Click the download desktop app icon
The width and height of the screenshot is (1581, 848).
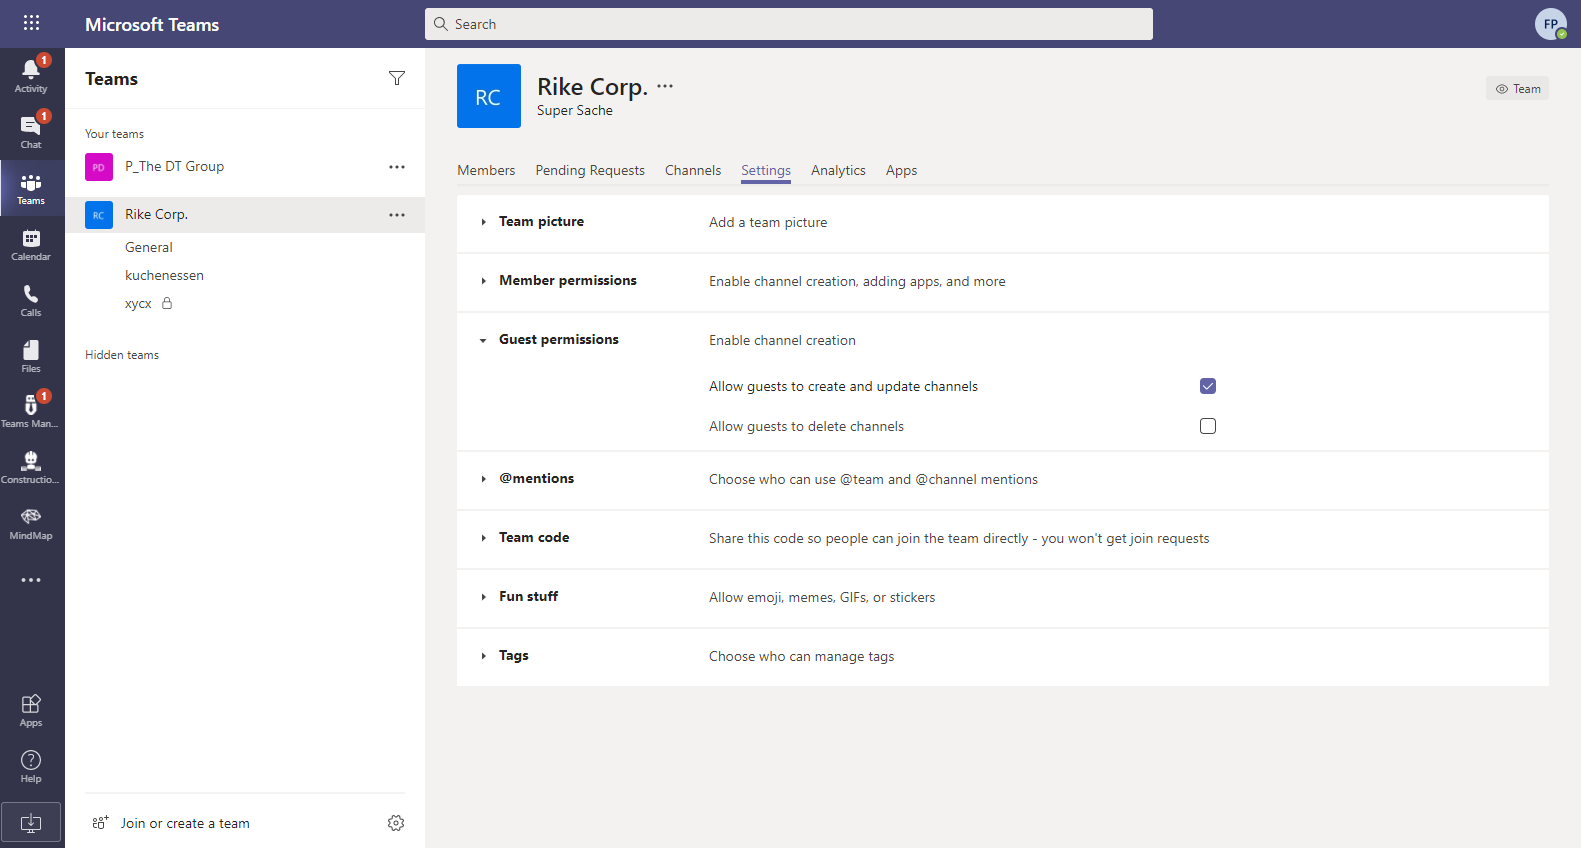[x=31, y=822]
